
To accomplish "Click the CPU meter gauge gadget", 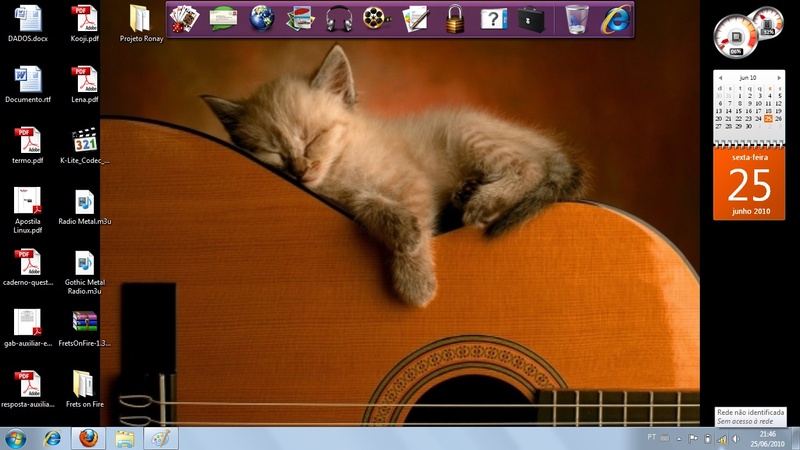I will pyautogui.click(x=735, y=37).
